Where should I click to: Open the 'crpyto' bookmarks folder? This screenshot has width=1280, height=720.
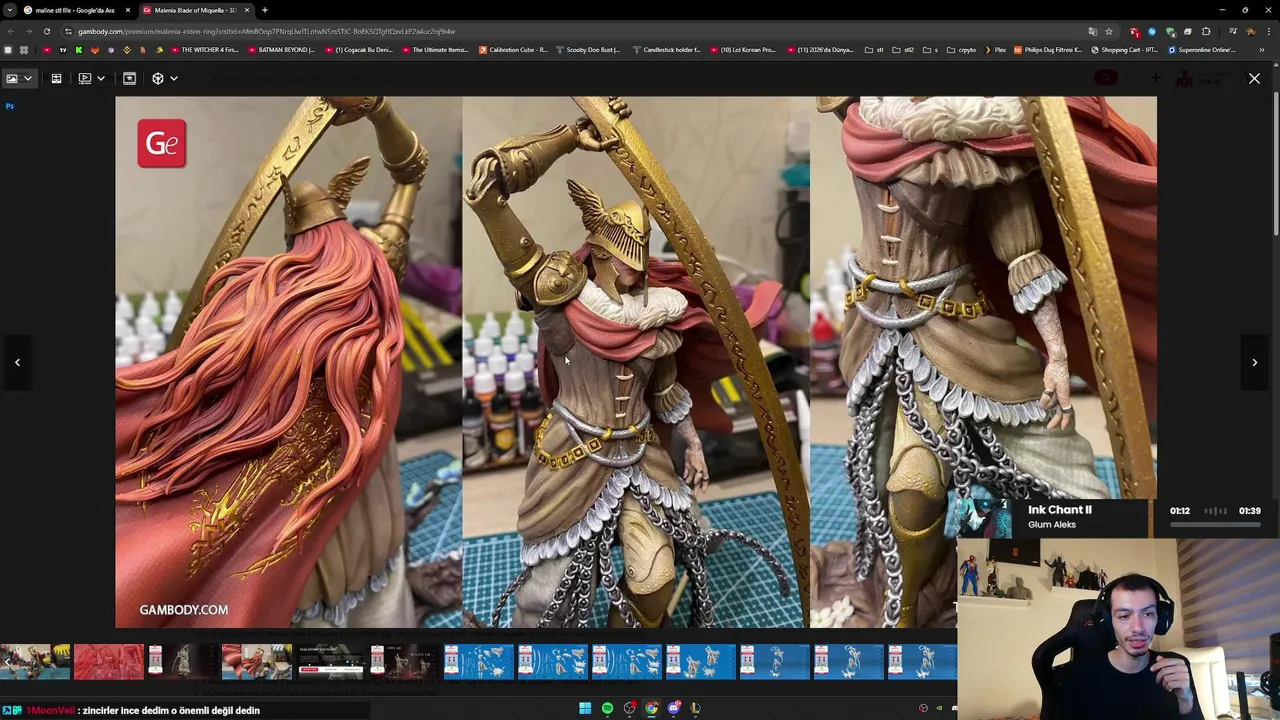pyautogui.click(x=962, y=50)
